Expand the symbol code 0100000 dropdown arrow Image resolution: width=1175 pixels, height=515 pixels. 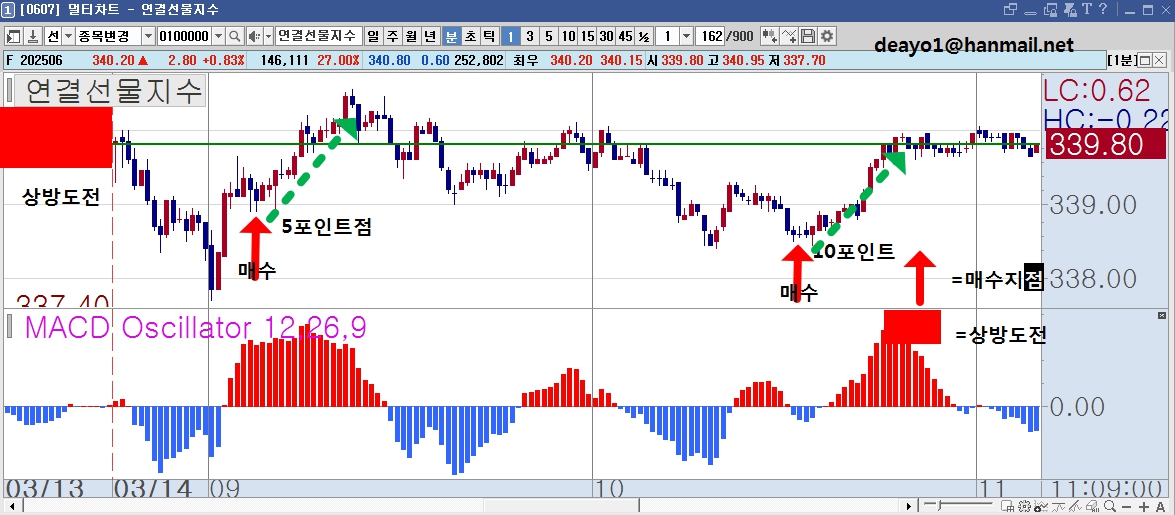218,36
